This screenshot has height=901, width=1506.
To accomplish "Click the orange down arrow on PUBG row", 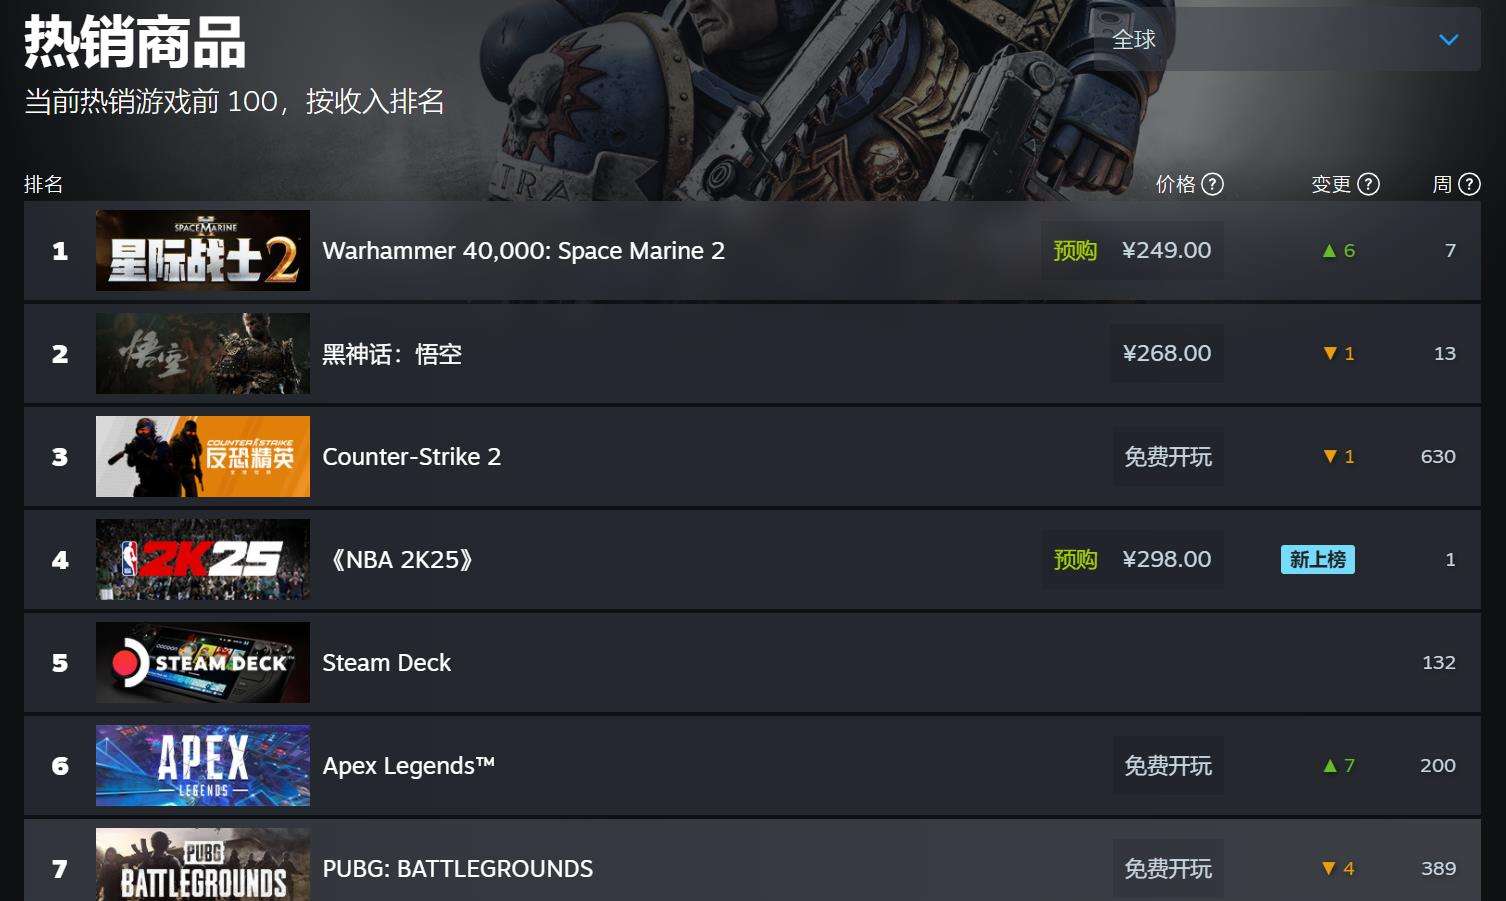I will tap(1329, 868).
